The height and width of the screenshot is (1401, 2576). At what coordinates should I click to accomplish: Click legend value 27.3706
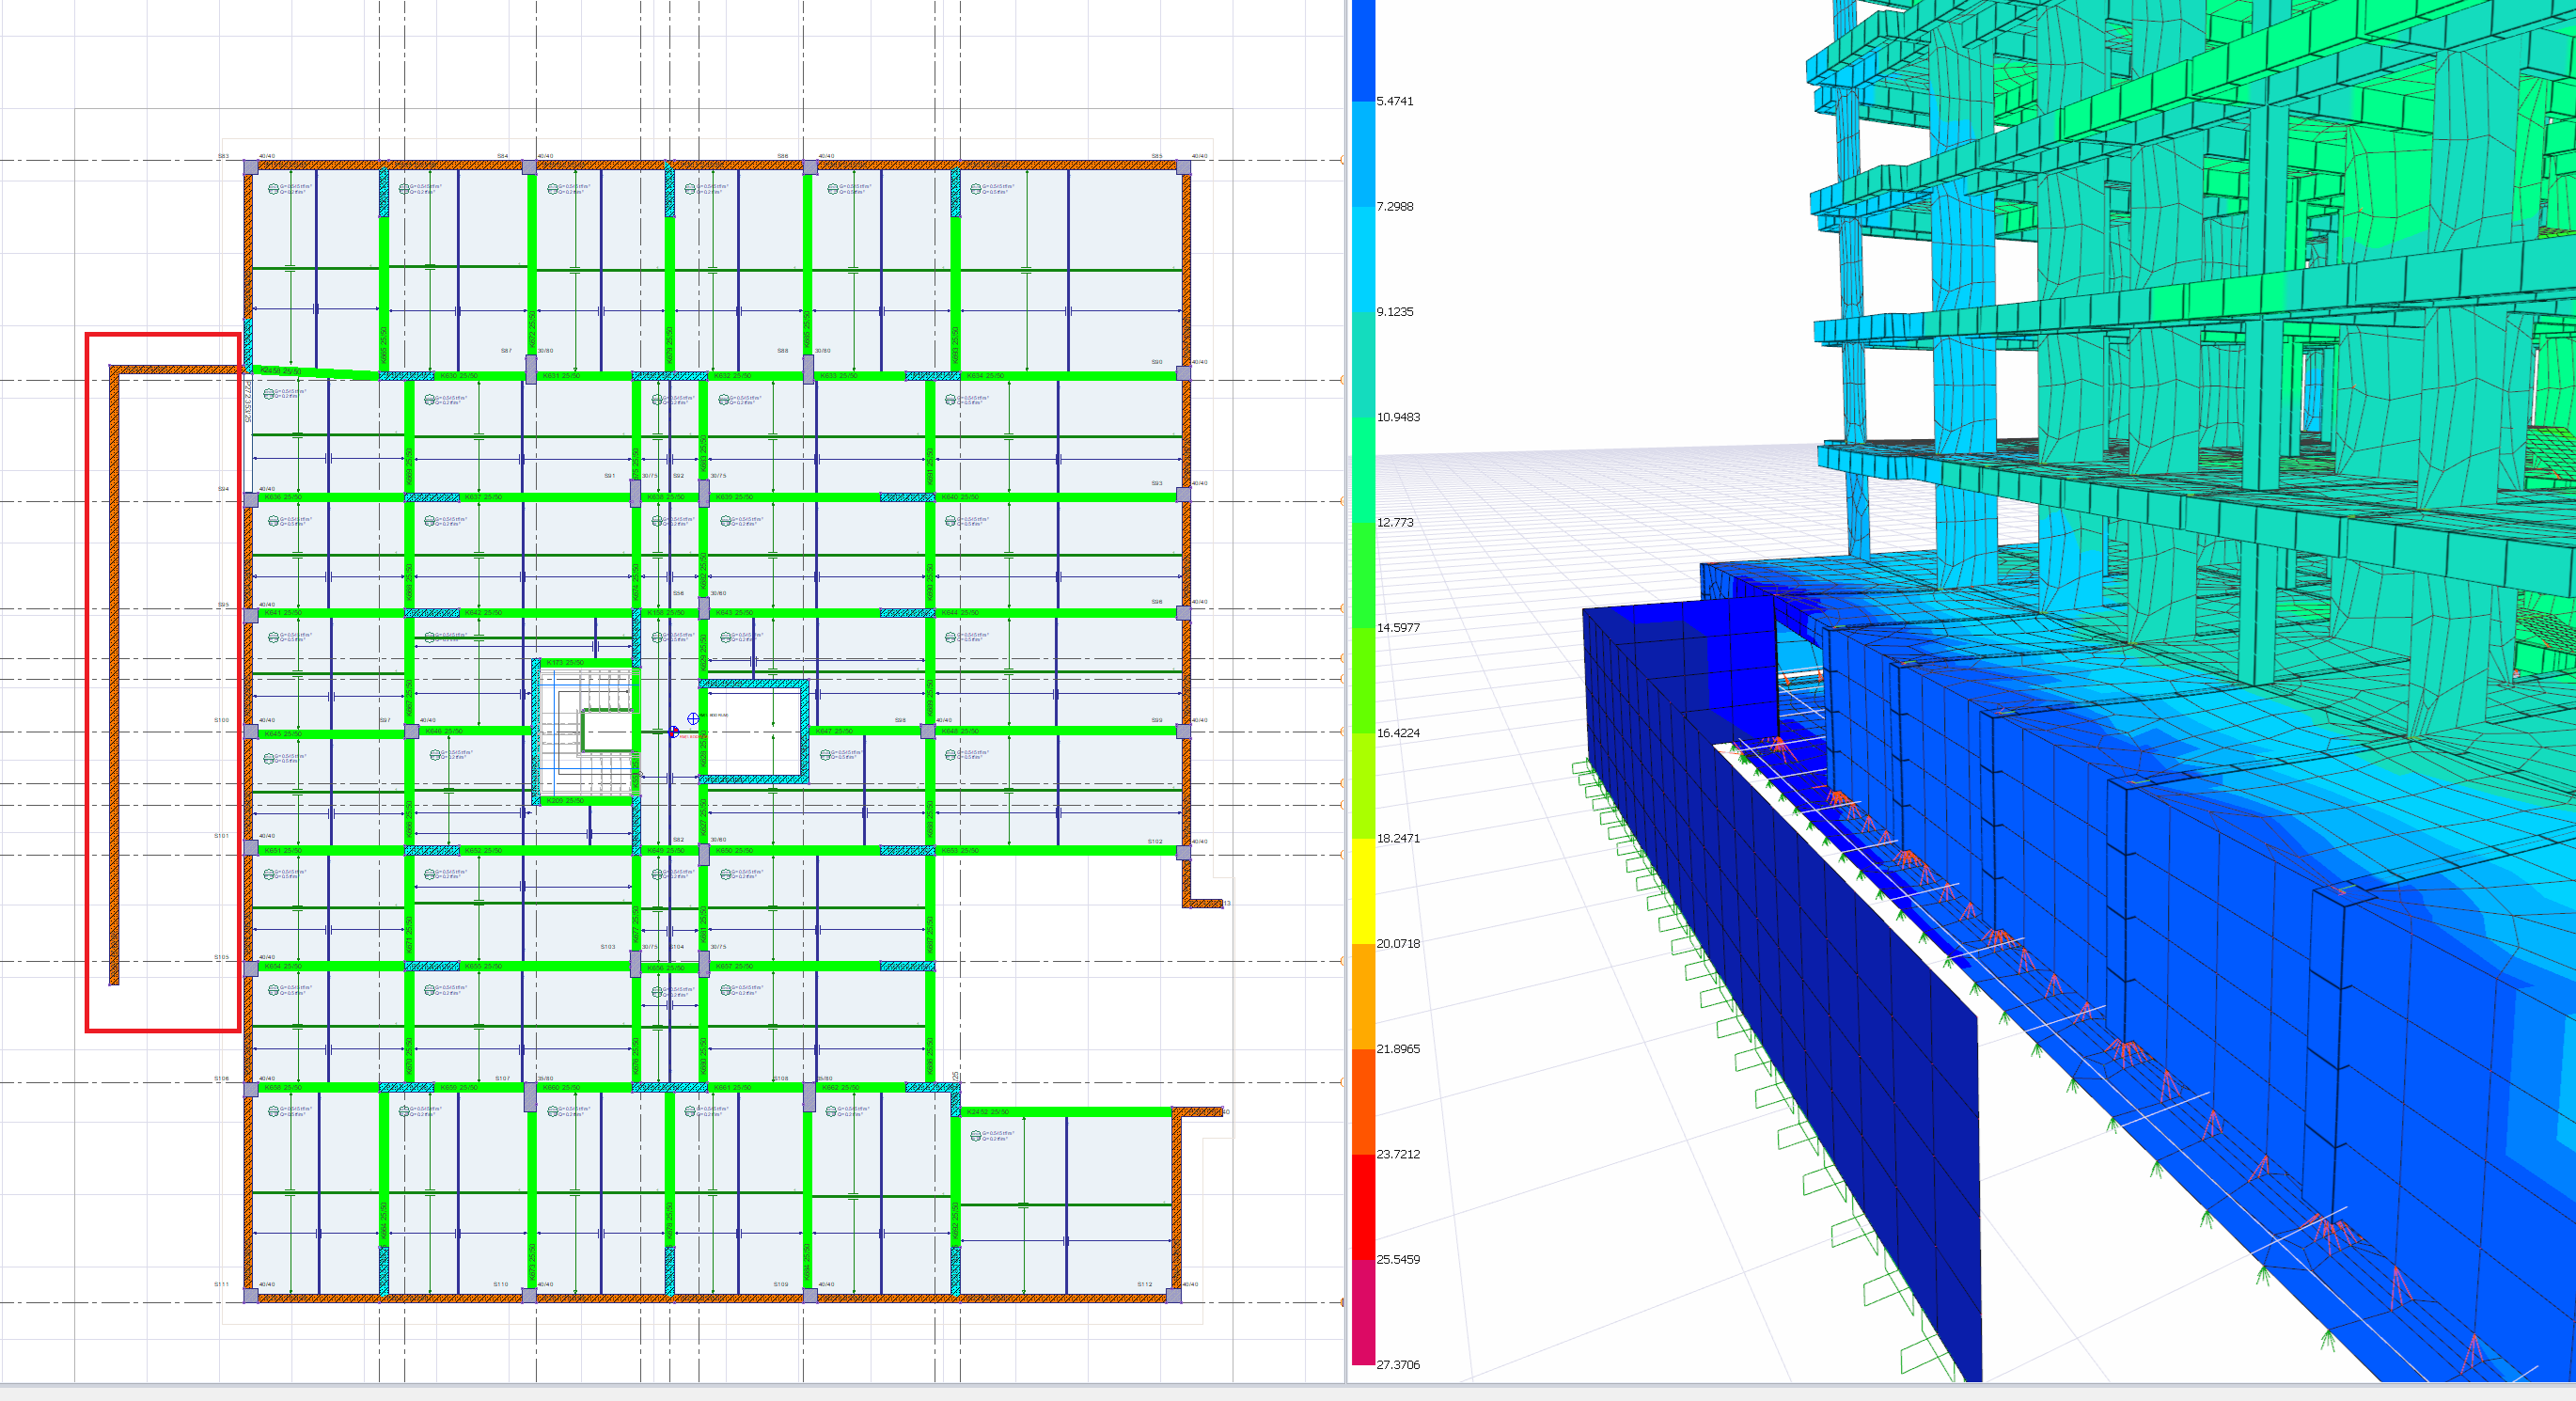coord(1397,1364)
